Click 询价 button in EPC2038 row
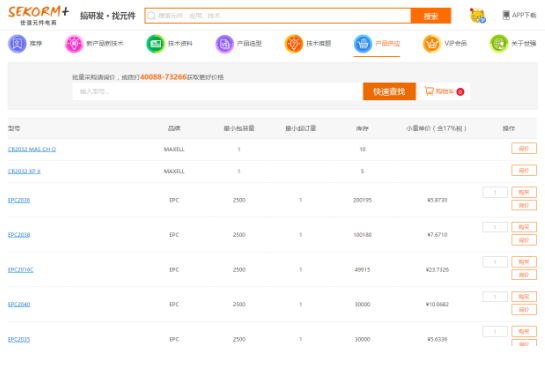 [524, 240]
